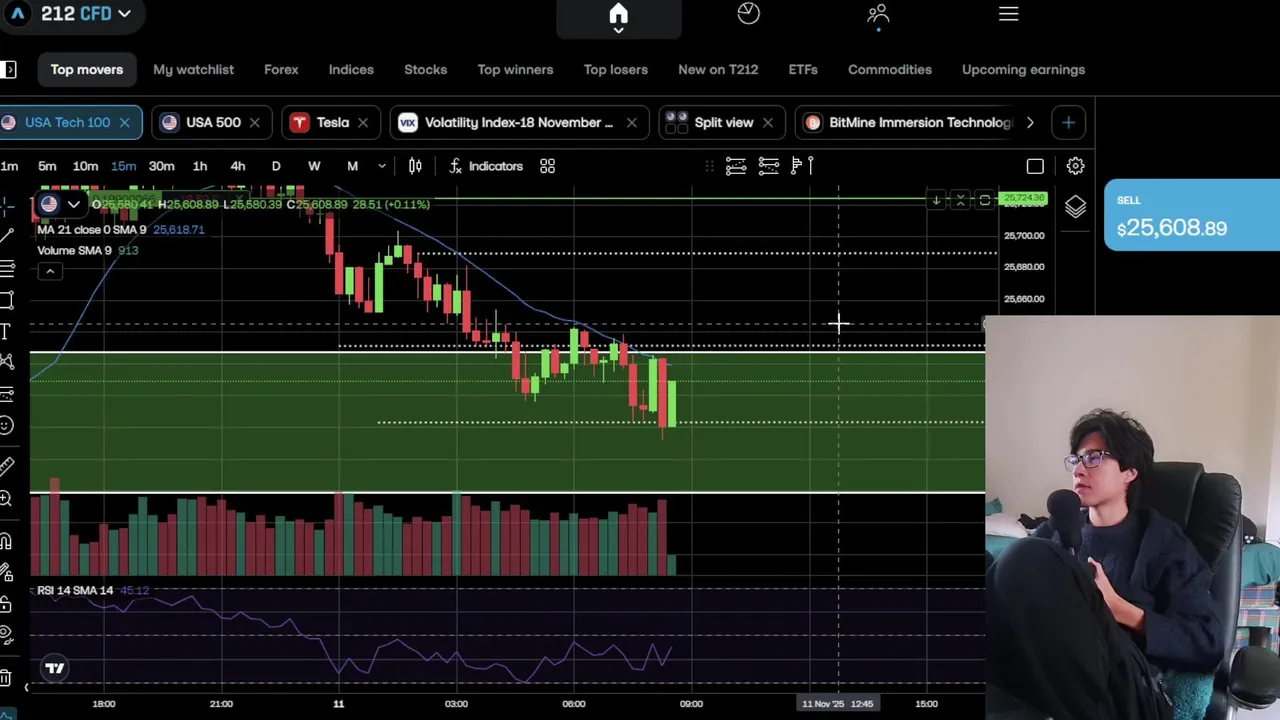Viewport: 1280px width, 720px height.
Task: Switch to the Indices category
Action: coord(351,70)
